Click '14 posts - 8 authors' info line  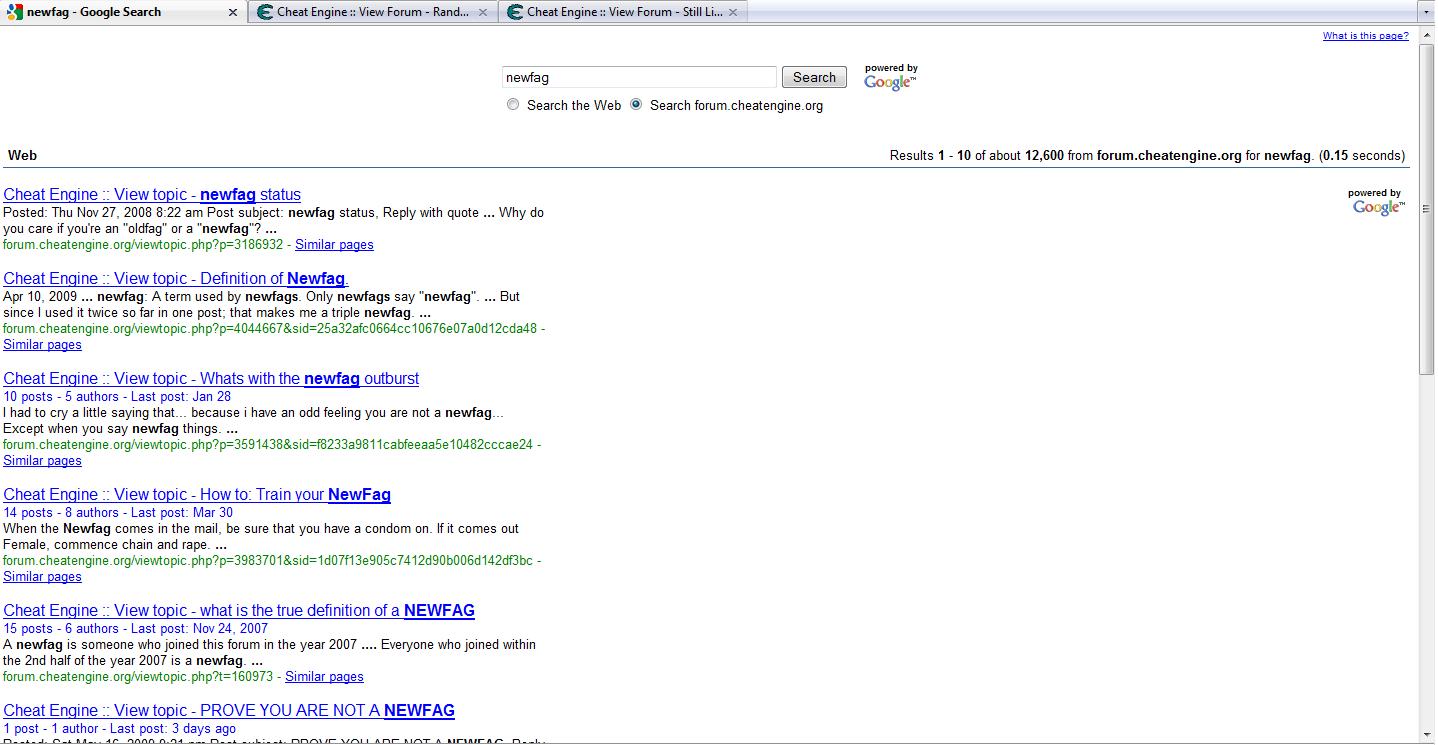point(118,513)
